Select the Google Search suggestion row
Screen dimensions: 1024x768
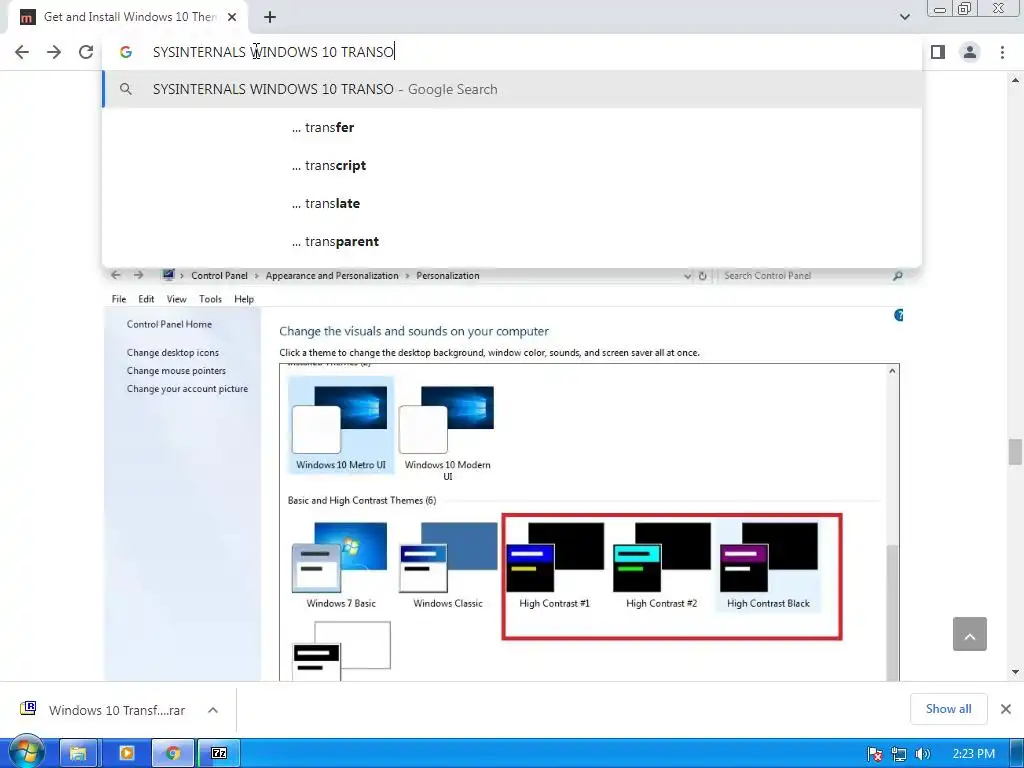coord(512,89)
